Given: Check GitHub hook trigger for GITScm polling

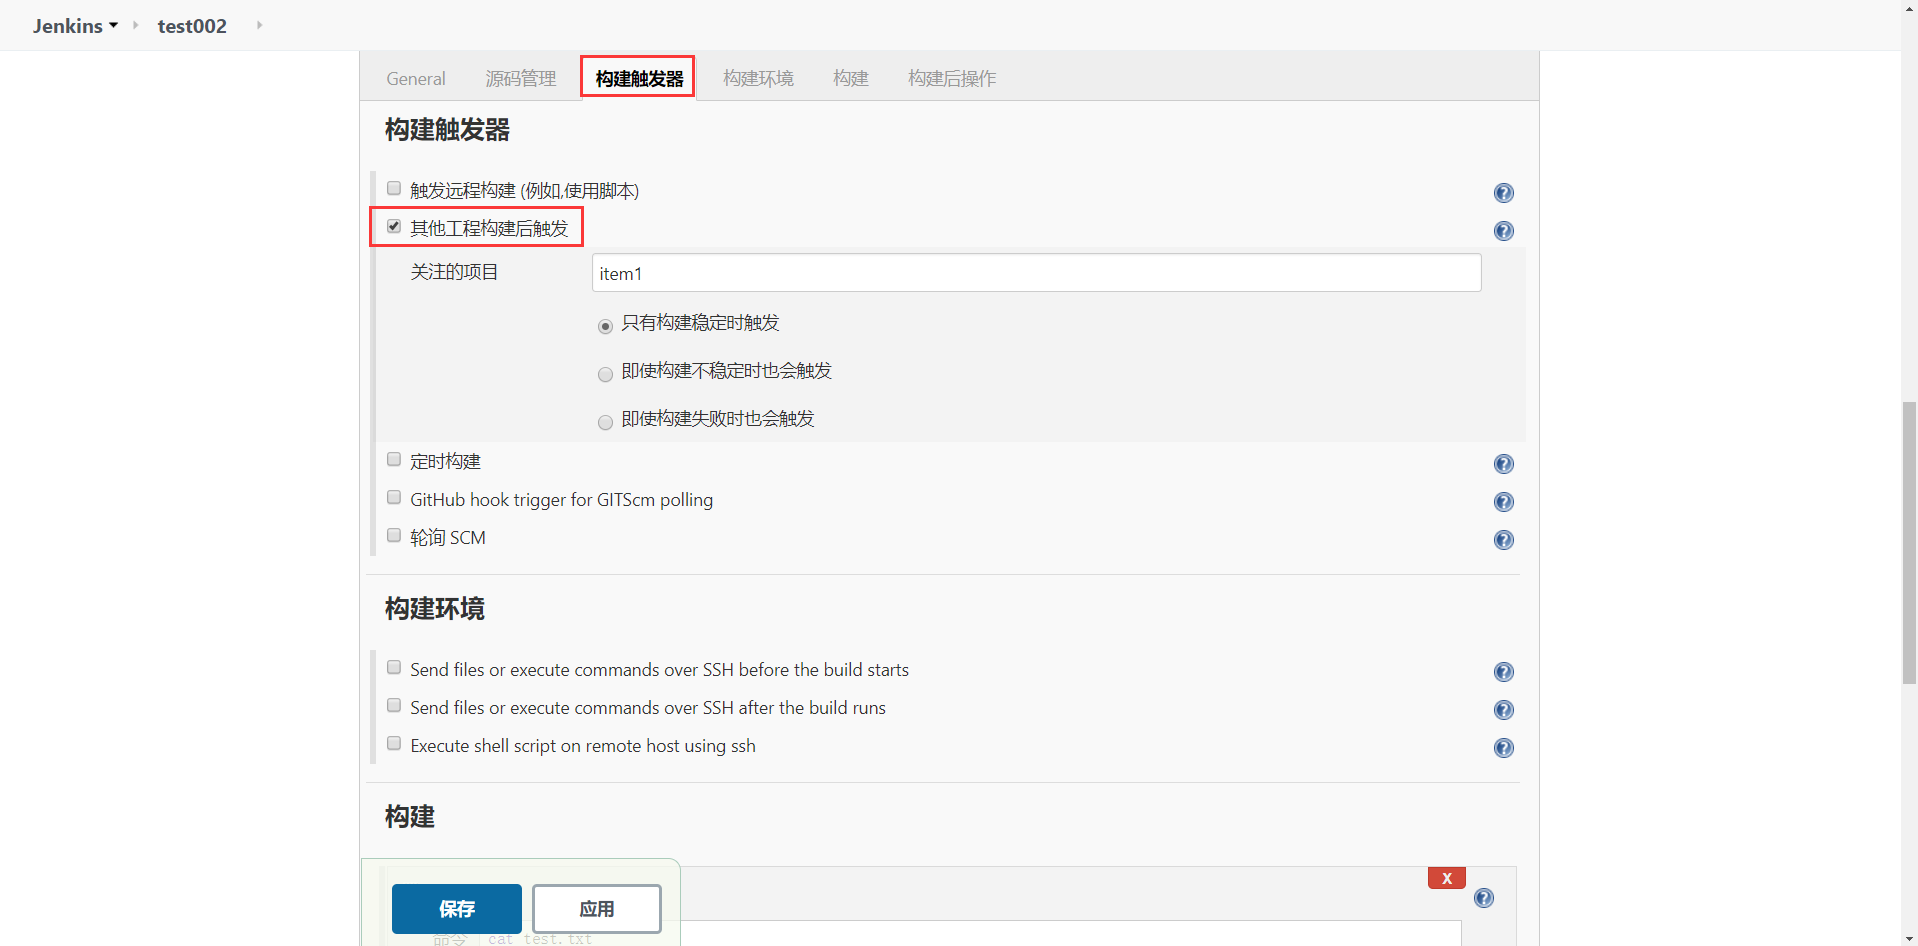Looking at the screenshot, I should coord(394,497).
